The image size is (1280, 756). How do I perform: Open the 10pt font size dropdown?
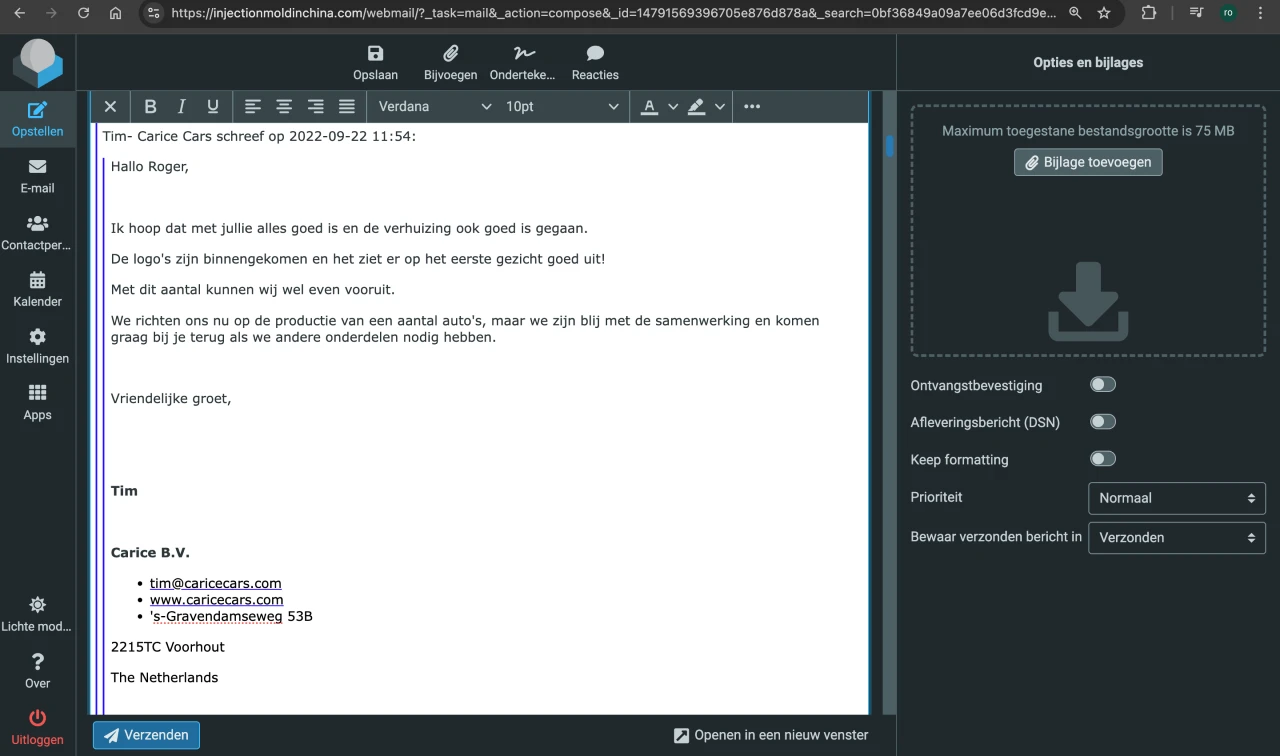561,107
